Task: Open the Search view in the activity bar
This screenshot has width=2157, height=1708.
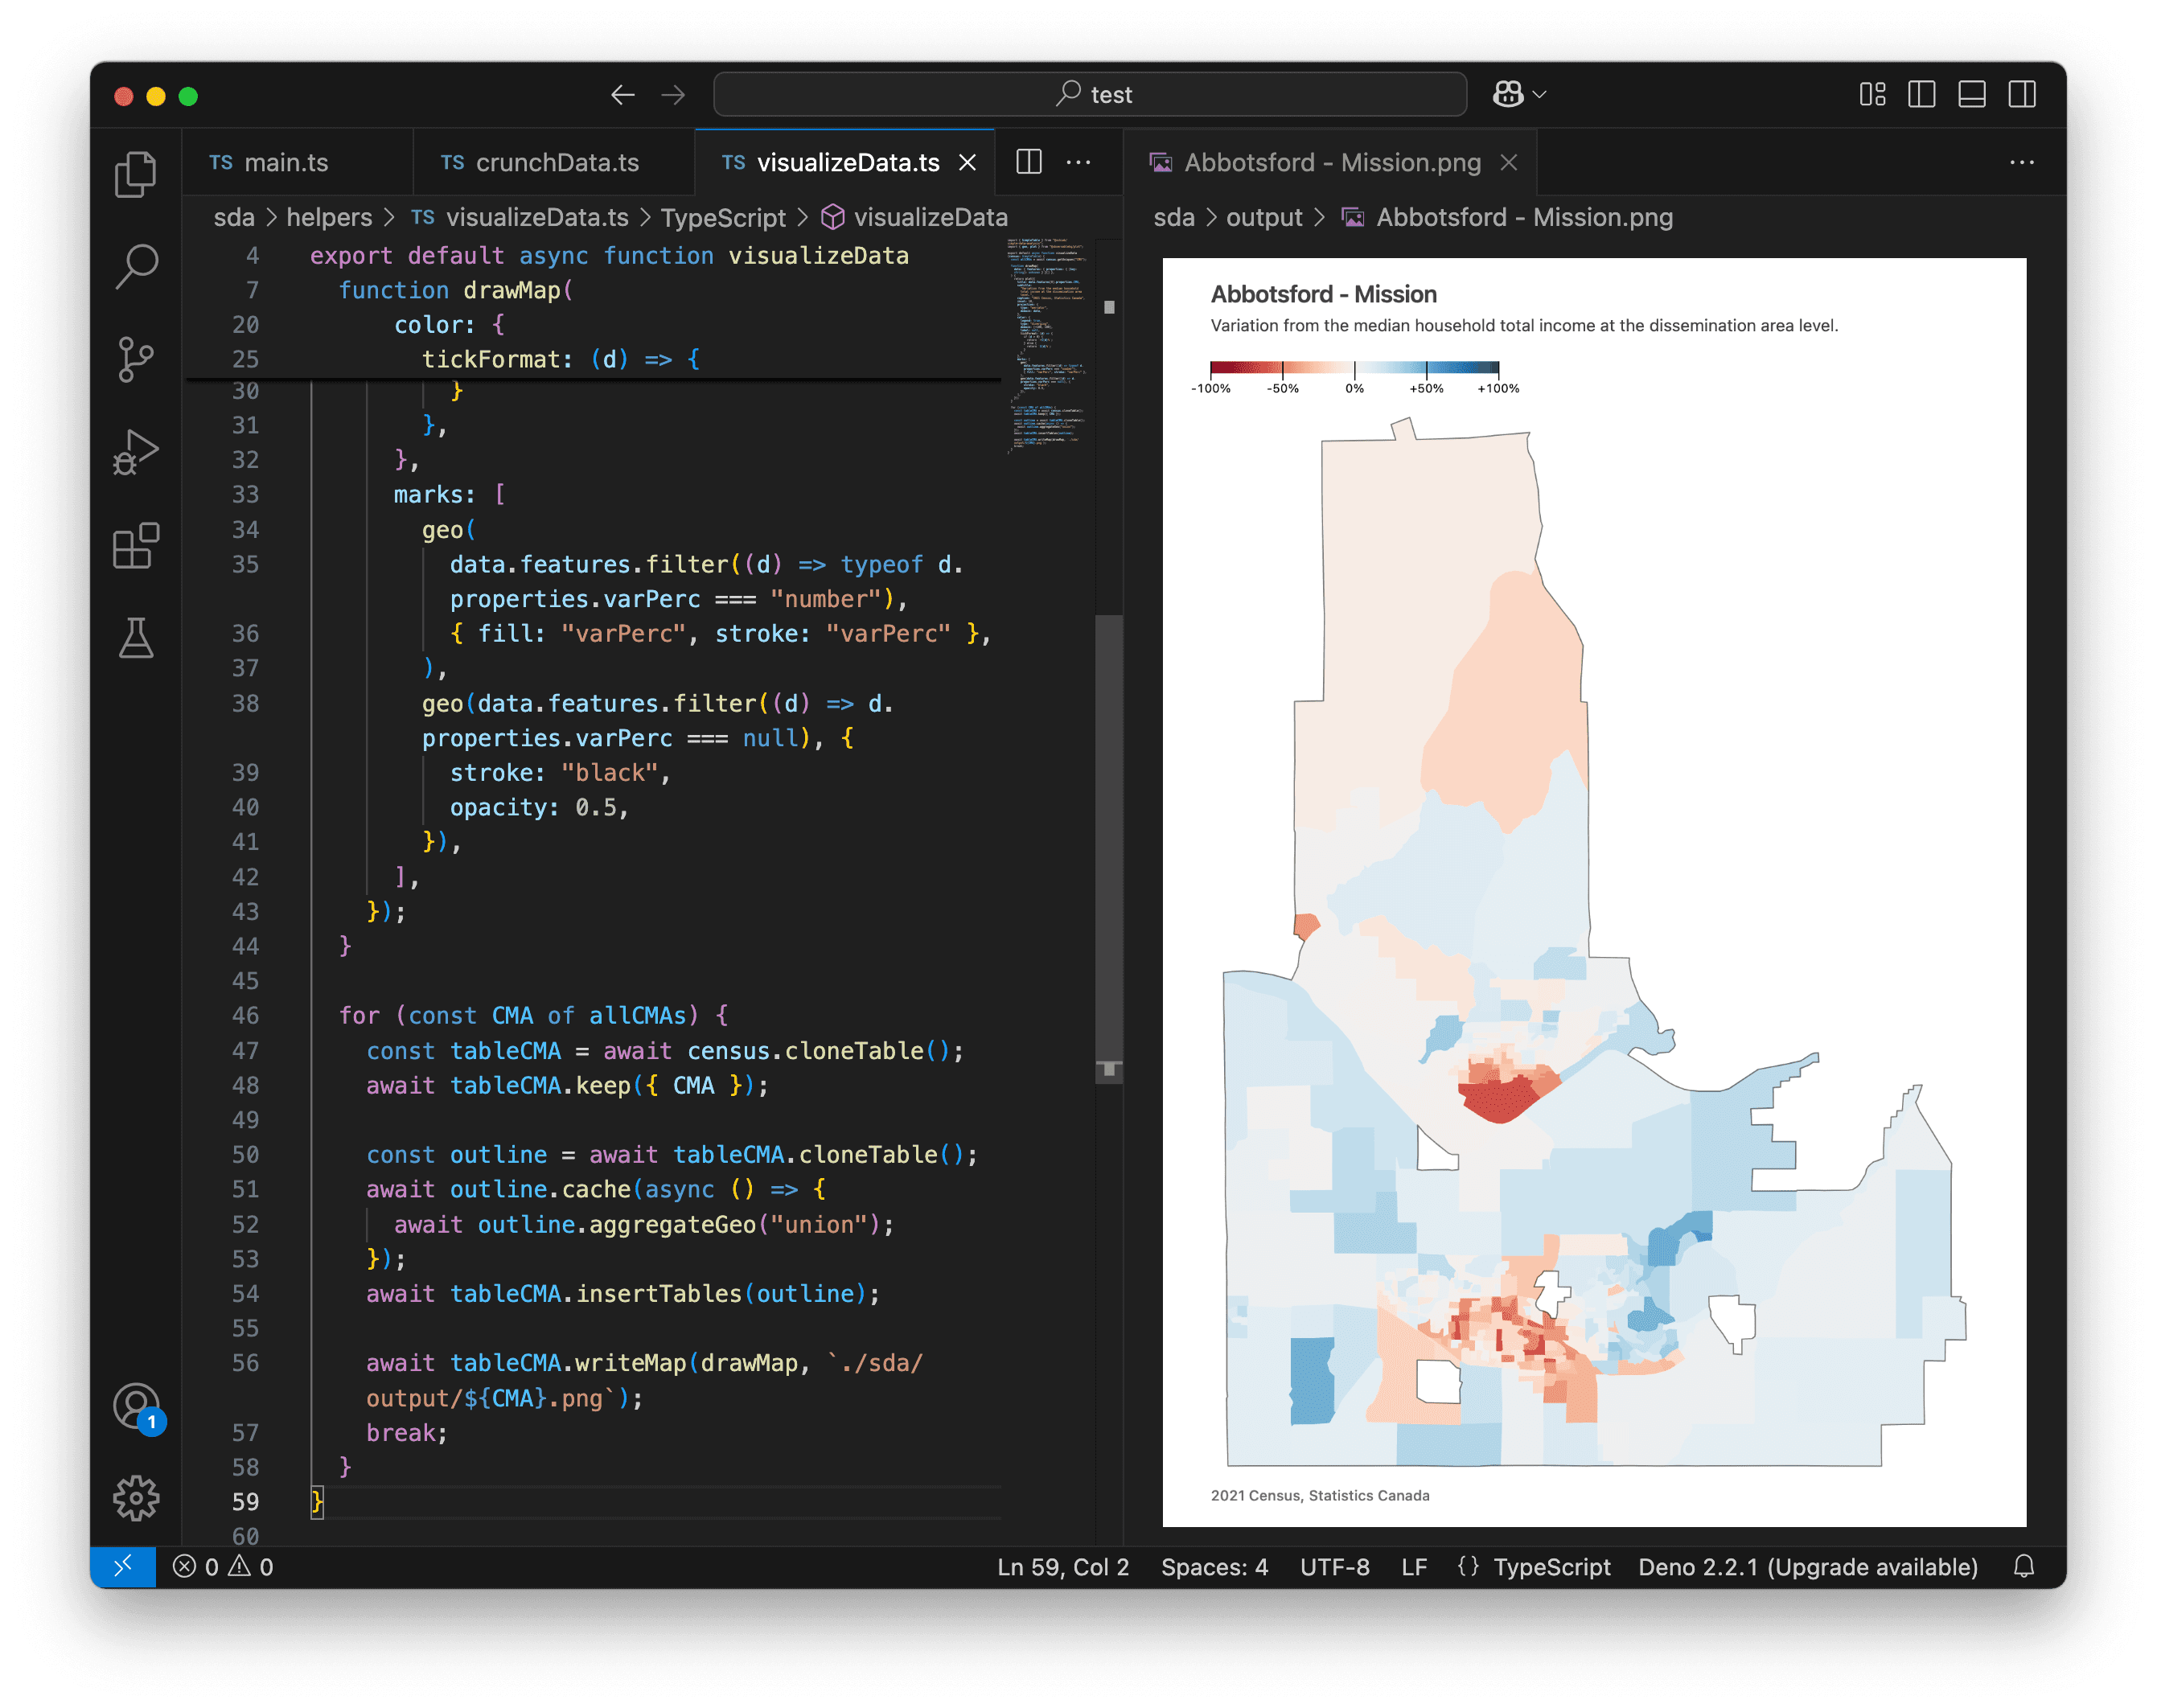Action: tap(136, 266)
